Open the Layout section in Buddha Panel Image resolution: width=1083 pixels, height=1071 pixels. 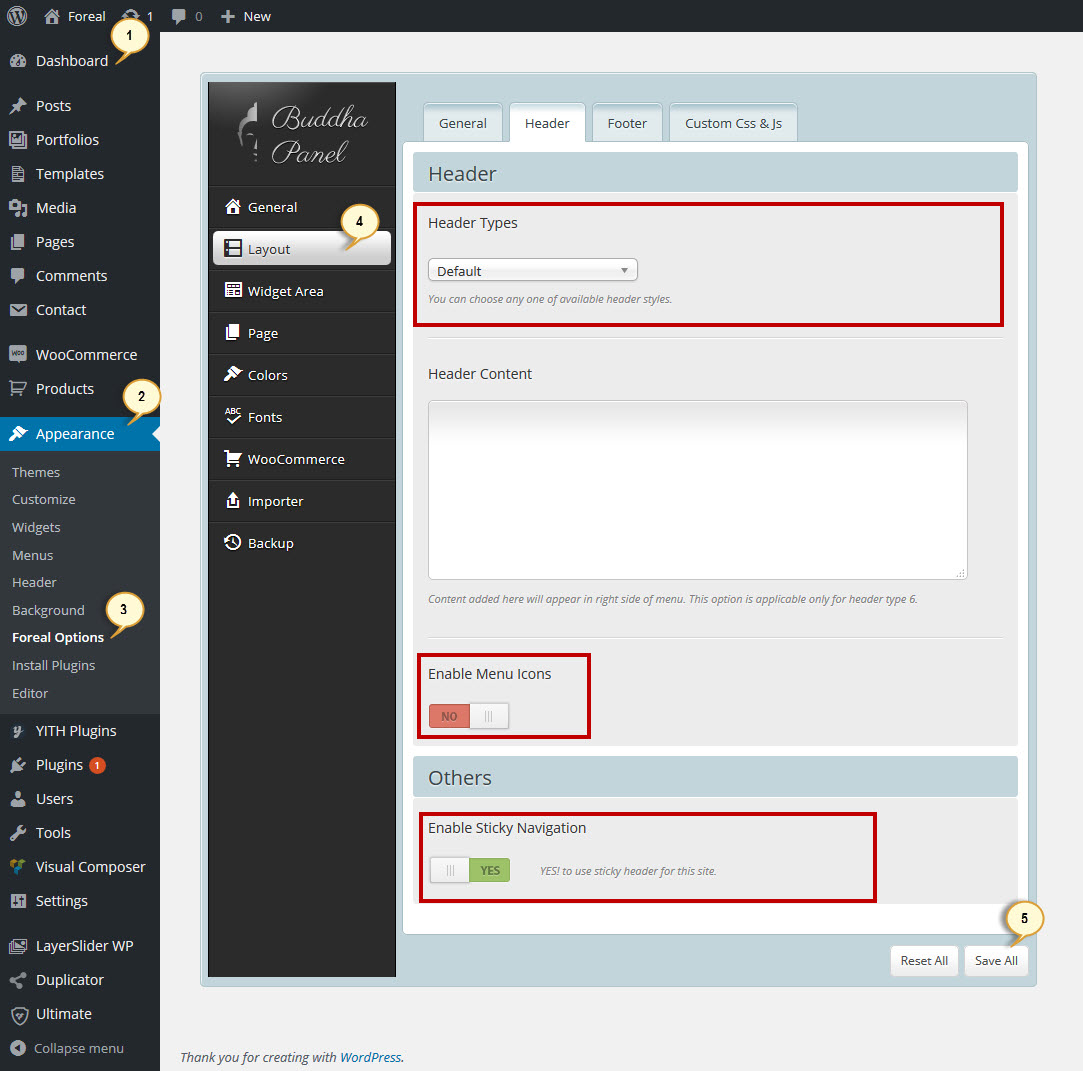point(302,249)
